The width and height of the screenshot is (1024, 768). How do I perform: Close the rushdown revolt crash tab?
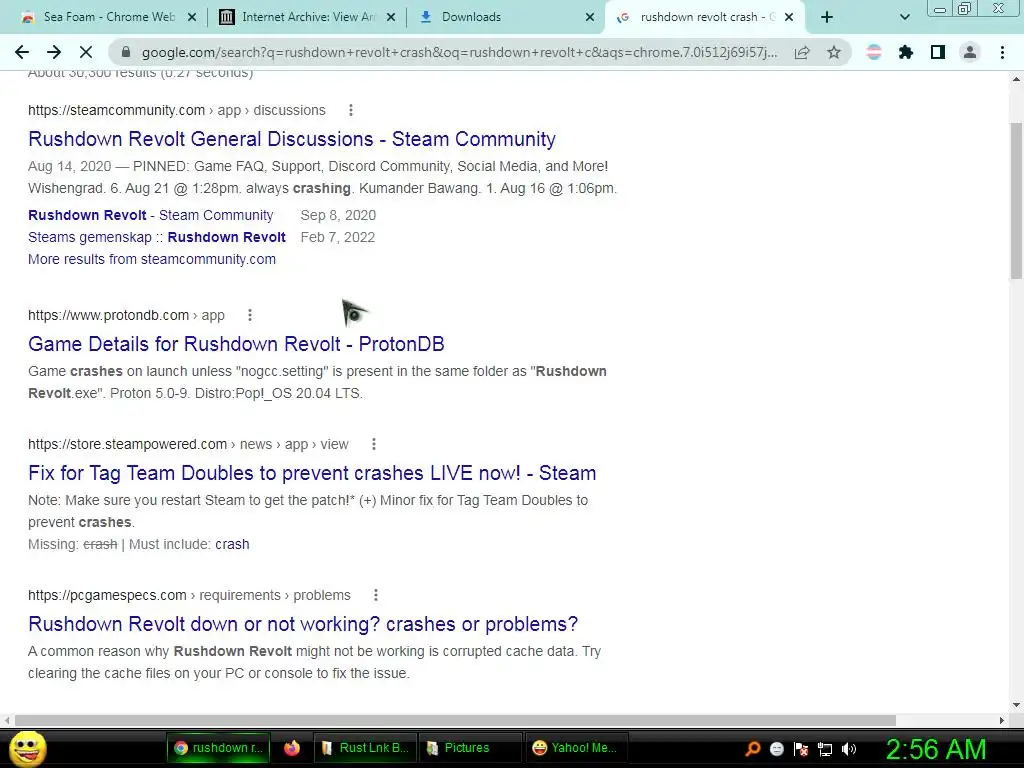pyautogui.click(x=789, y=17)
